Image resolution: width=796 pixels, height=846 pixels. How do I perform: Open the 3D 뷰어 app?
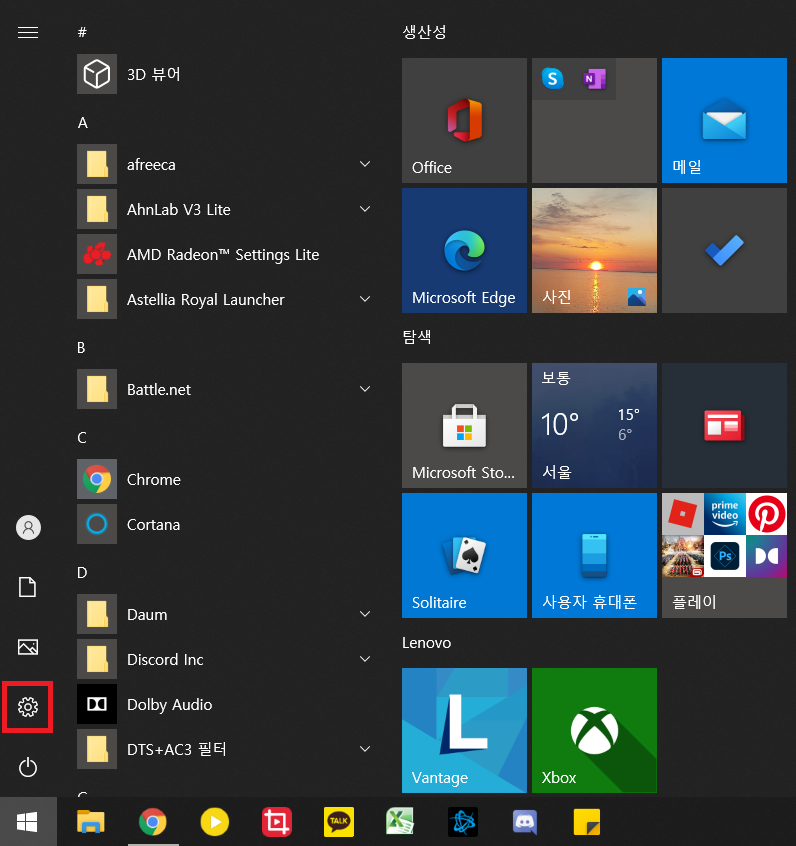[x=224, y=74]
